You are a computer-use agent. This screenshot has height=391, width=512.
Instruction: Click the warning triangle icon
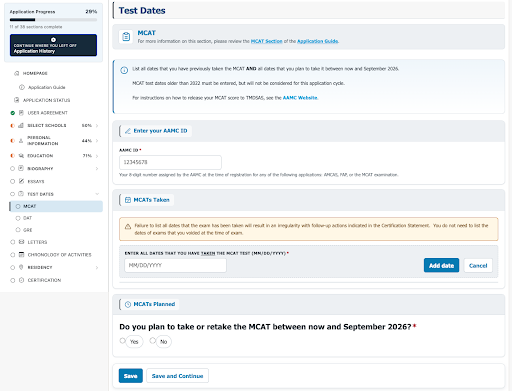tap(128, 227)
